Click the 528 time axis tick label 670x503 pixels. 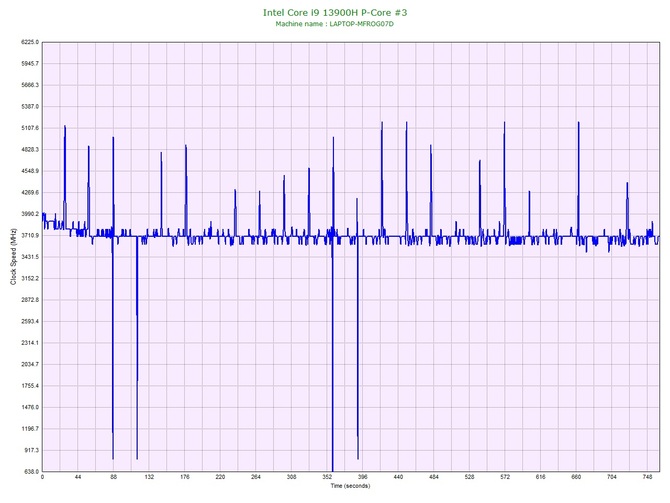click(x=469, y=477)
